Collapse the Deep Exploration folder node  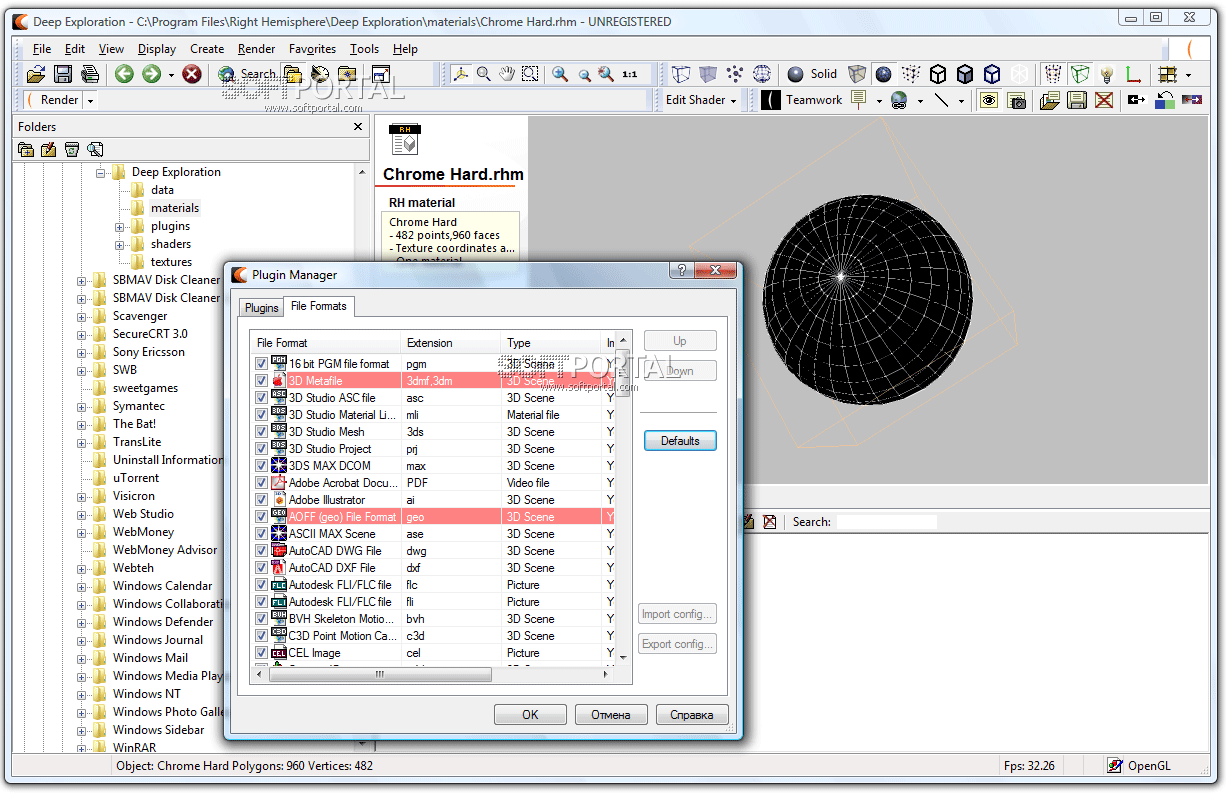click(101, 173)
